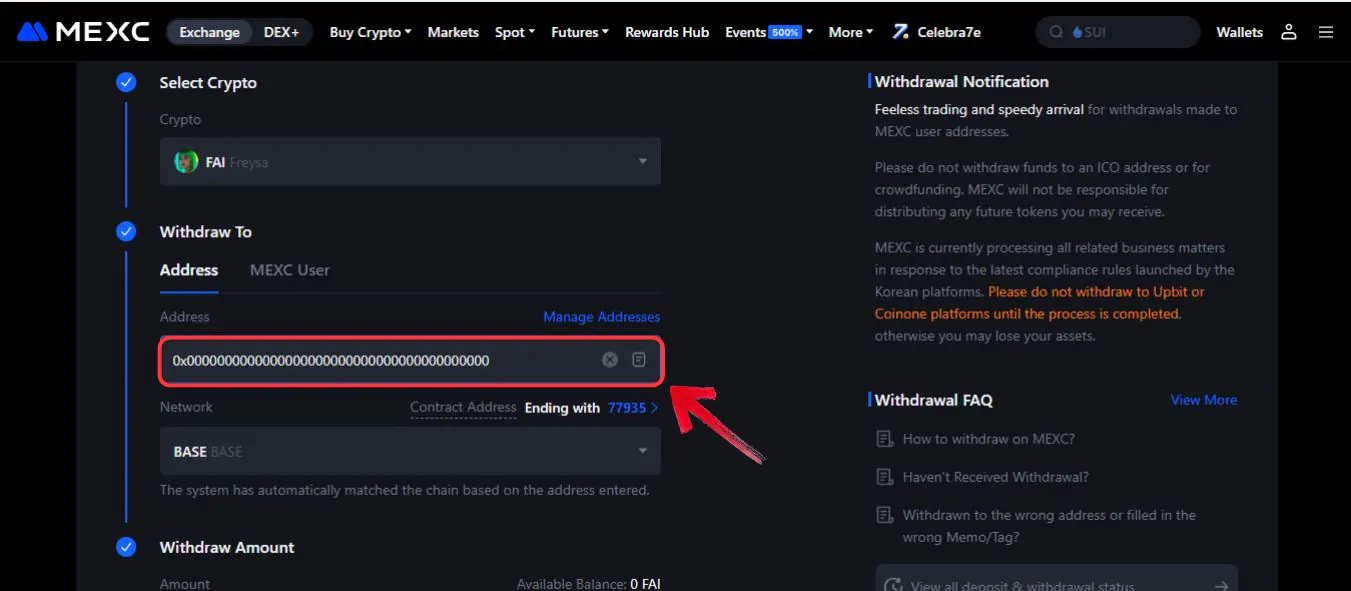Image resolution: width=1351 pixels, height=591 pixels.
Task: Click the arrow on view status bar
Action: pos(1221,586)
